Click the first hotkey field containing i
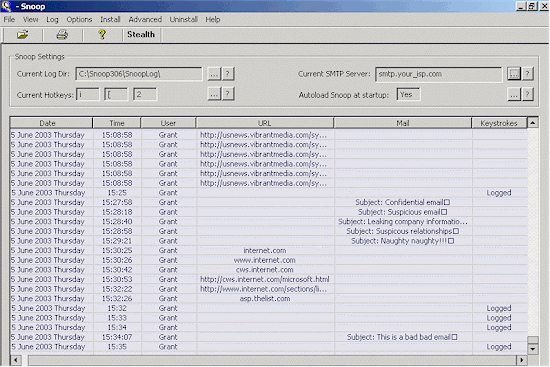The image size is (550, 367). pyautogui.click(x=88, y=94)
